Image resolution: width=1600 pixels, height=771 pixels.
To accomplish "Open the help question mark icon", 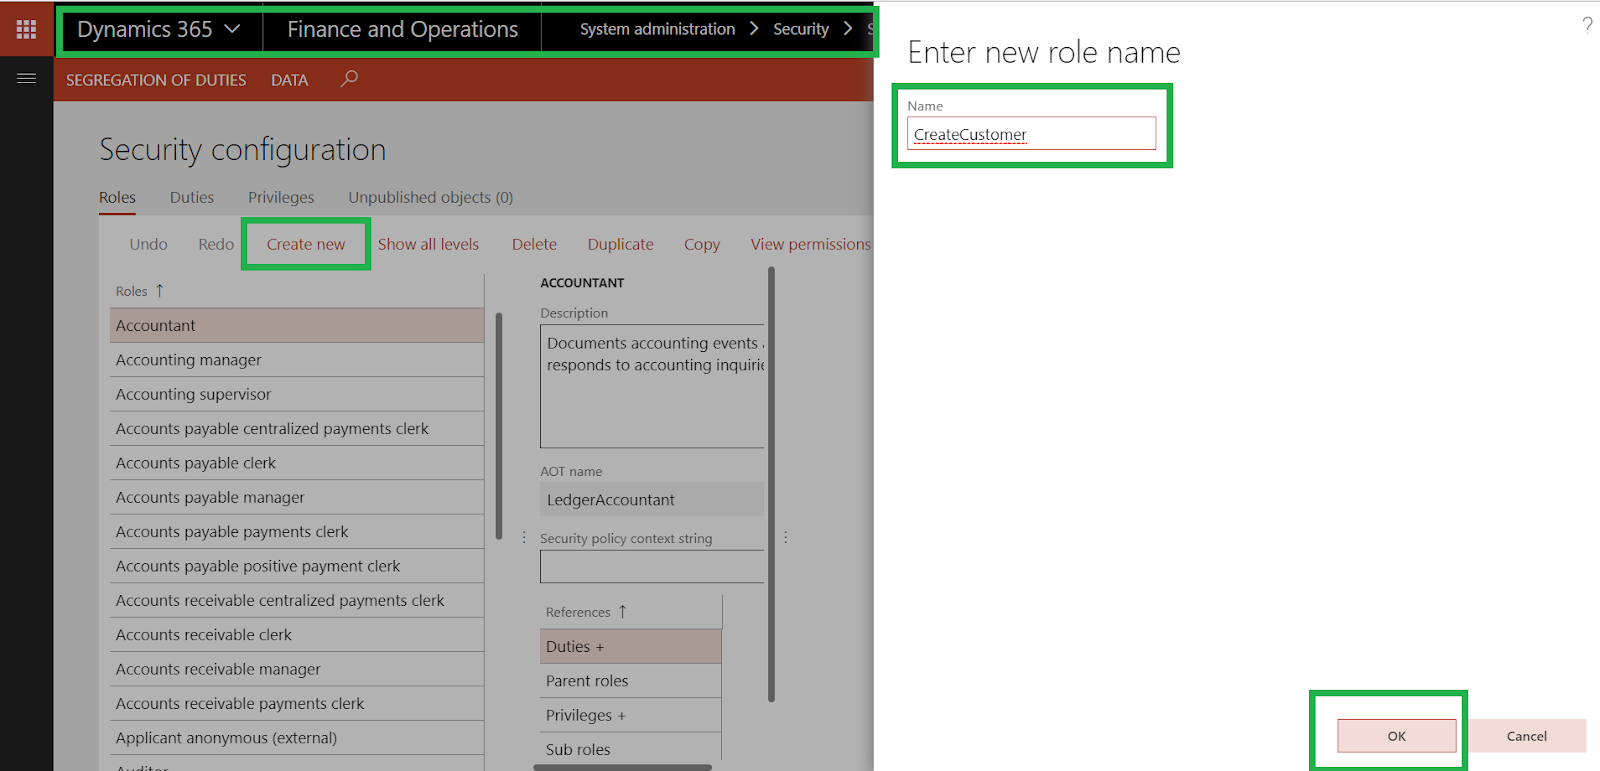I will click(1587, 24).
